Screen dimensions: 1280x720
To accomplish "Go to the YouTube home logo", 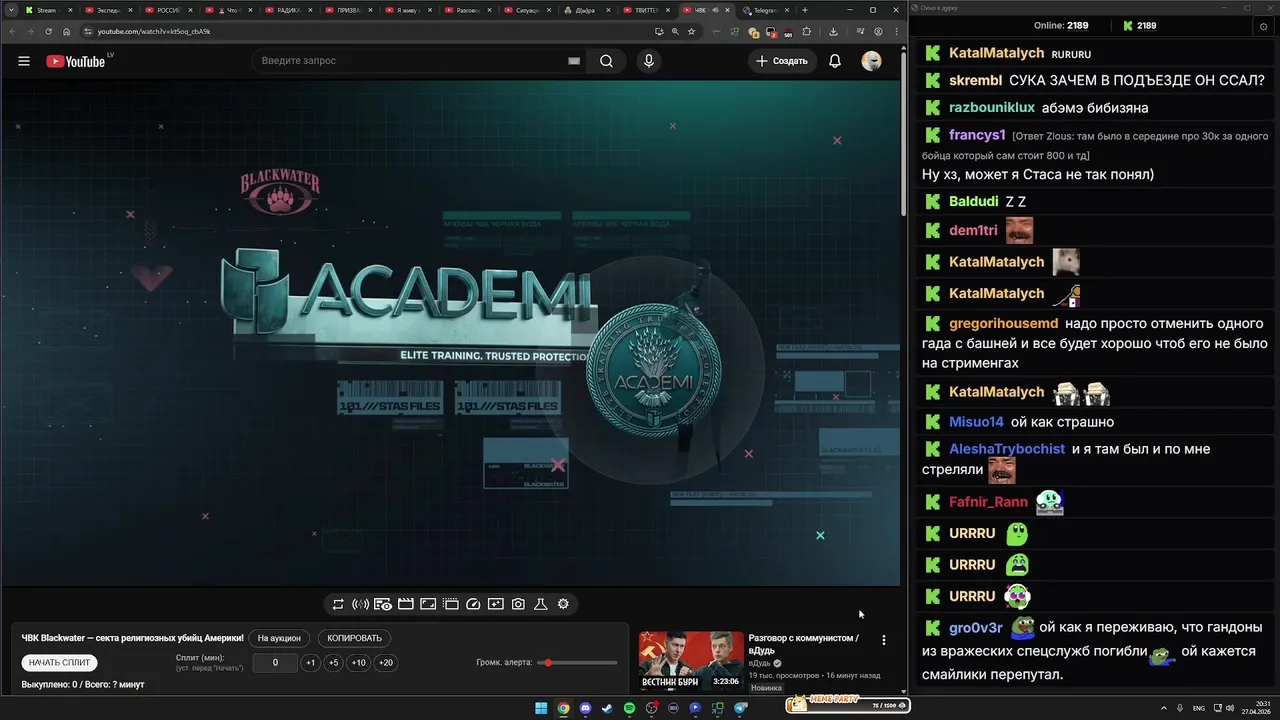I will pos(76,61).
